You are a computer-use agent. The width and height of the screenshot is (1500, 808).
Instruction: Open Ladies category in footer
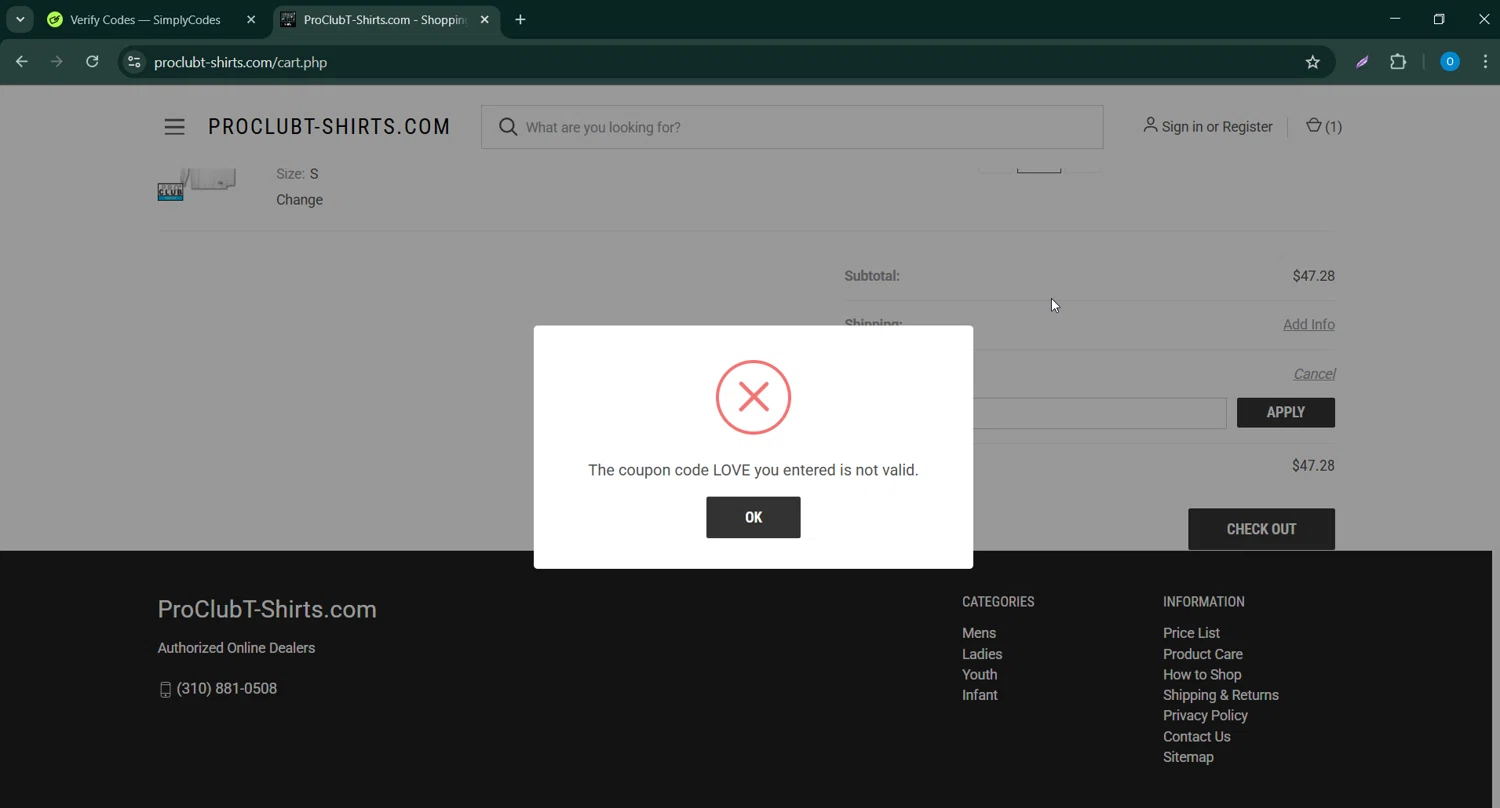click(982, 654)
